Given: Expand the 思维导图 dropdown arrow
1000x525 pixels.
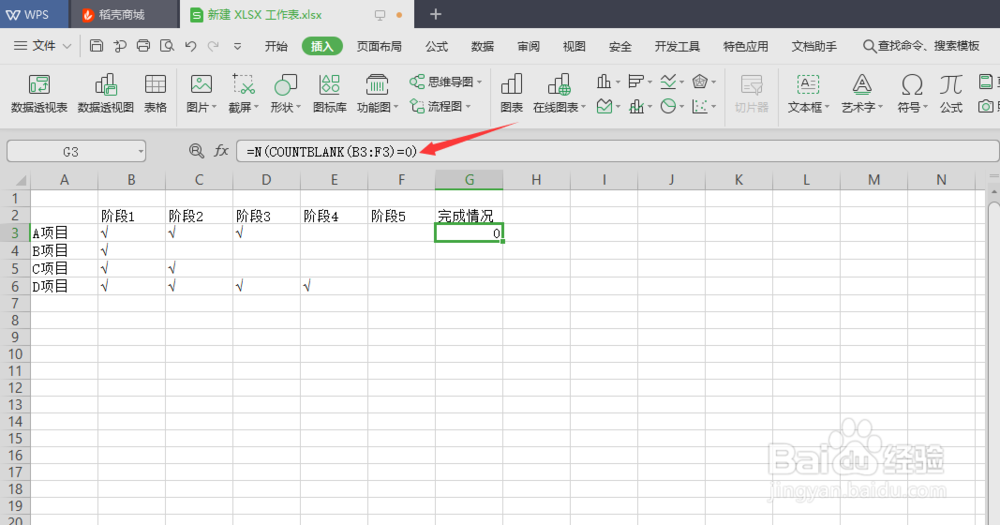Looking at the screenshot, I should click(x=479, y=82).
